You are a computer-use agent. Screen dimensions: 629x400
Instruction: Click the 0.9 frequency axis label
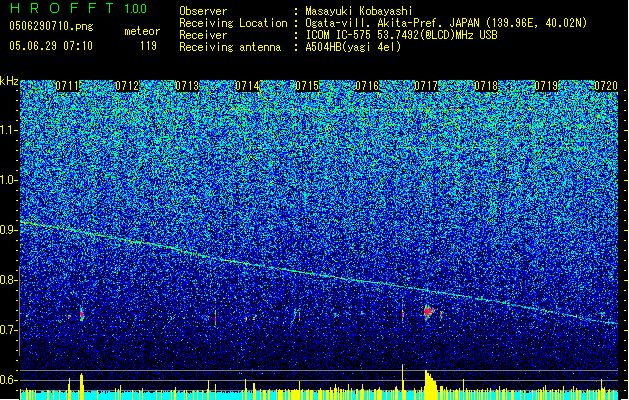pyautogui.click(x=8, y=230)
